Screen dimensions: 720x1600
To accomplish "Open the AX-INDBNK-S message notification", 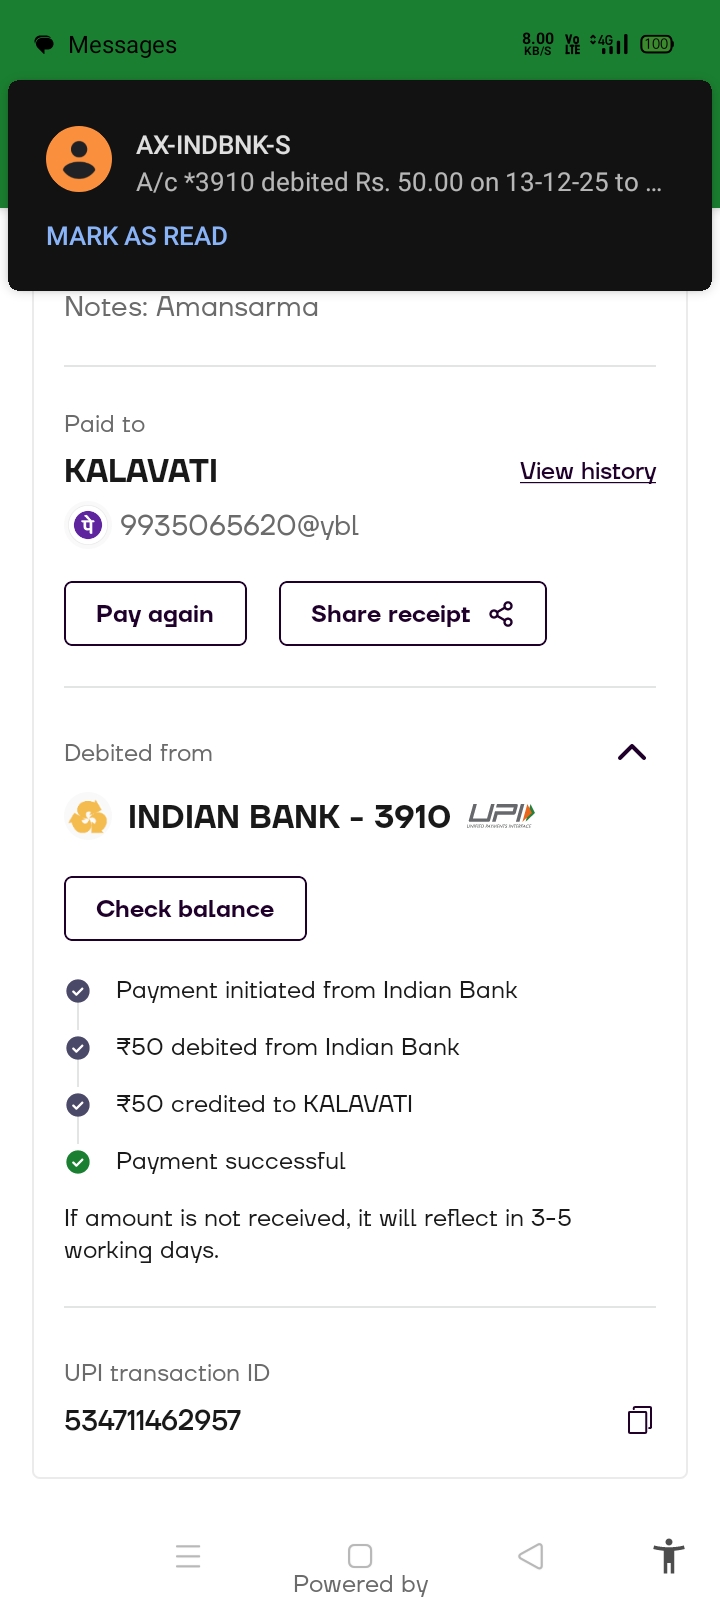I will click(398, 164).
